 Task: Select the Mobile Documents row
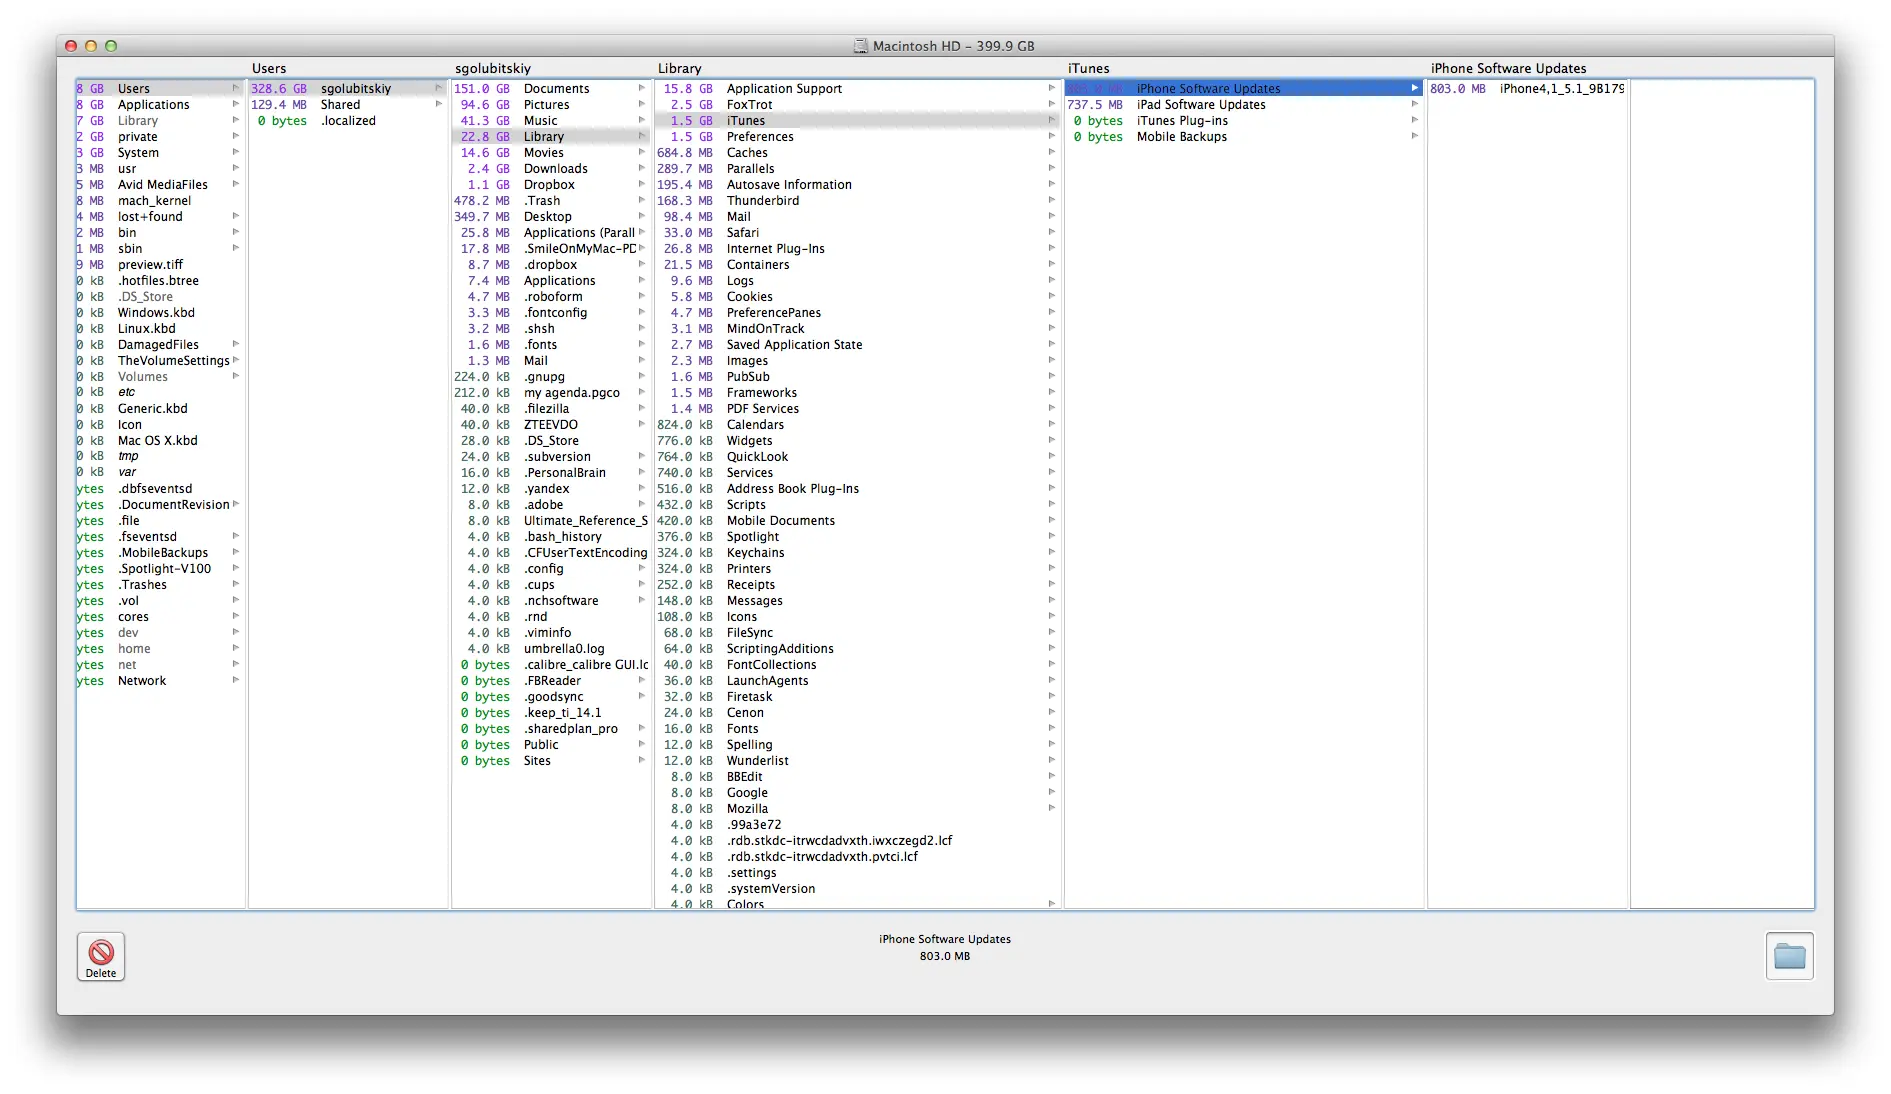pyautogui.click(x=858, y=521)
